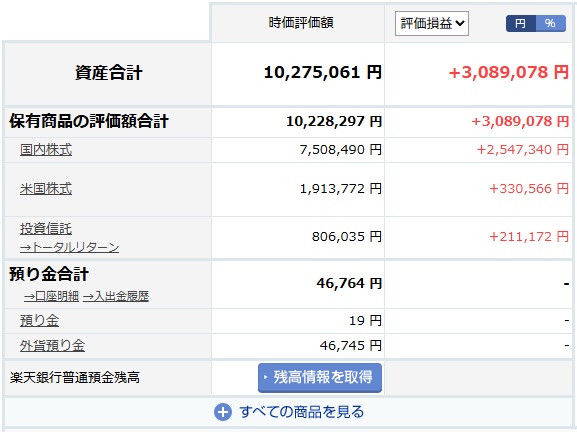Viewport: 577px width, 432px height.
Task: Click the plus icon to show all products
Action: click(x=223, y=412)
